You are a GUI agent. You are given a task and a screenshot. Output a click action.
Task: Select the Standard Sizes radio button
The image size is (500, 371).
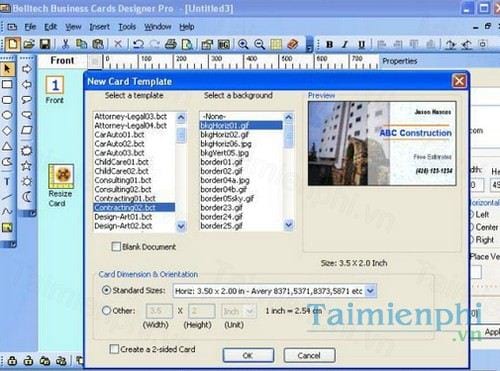[106, 290]
